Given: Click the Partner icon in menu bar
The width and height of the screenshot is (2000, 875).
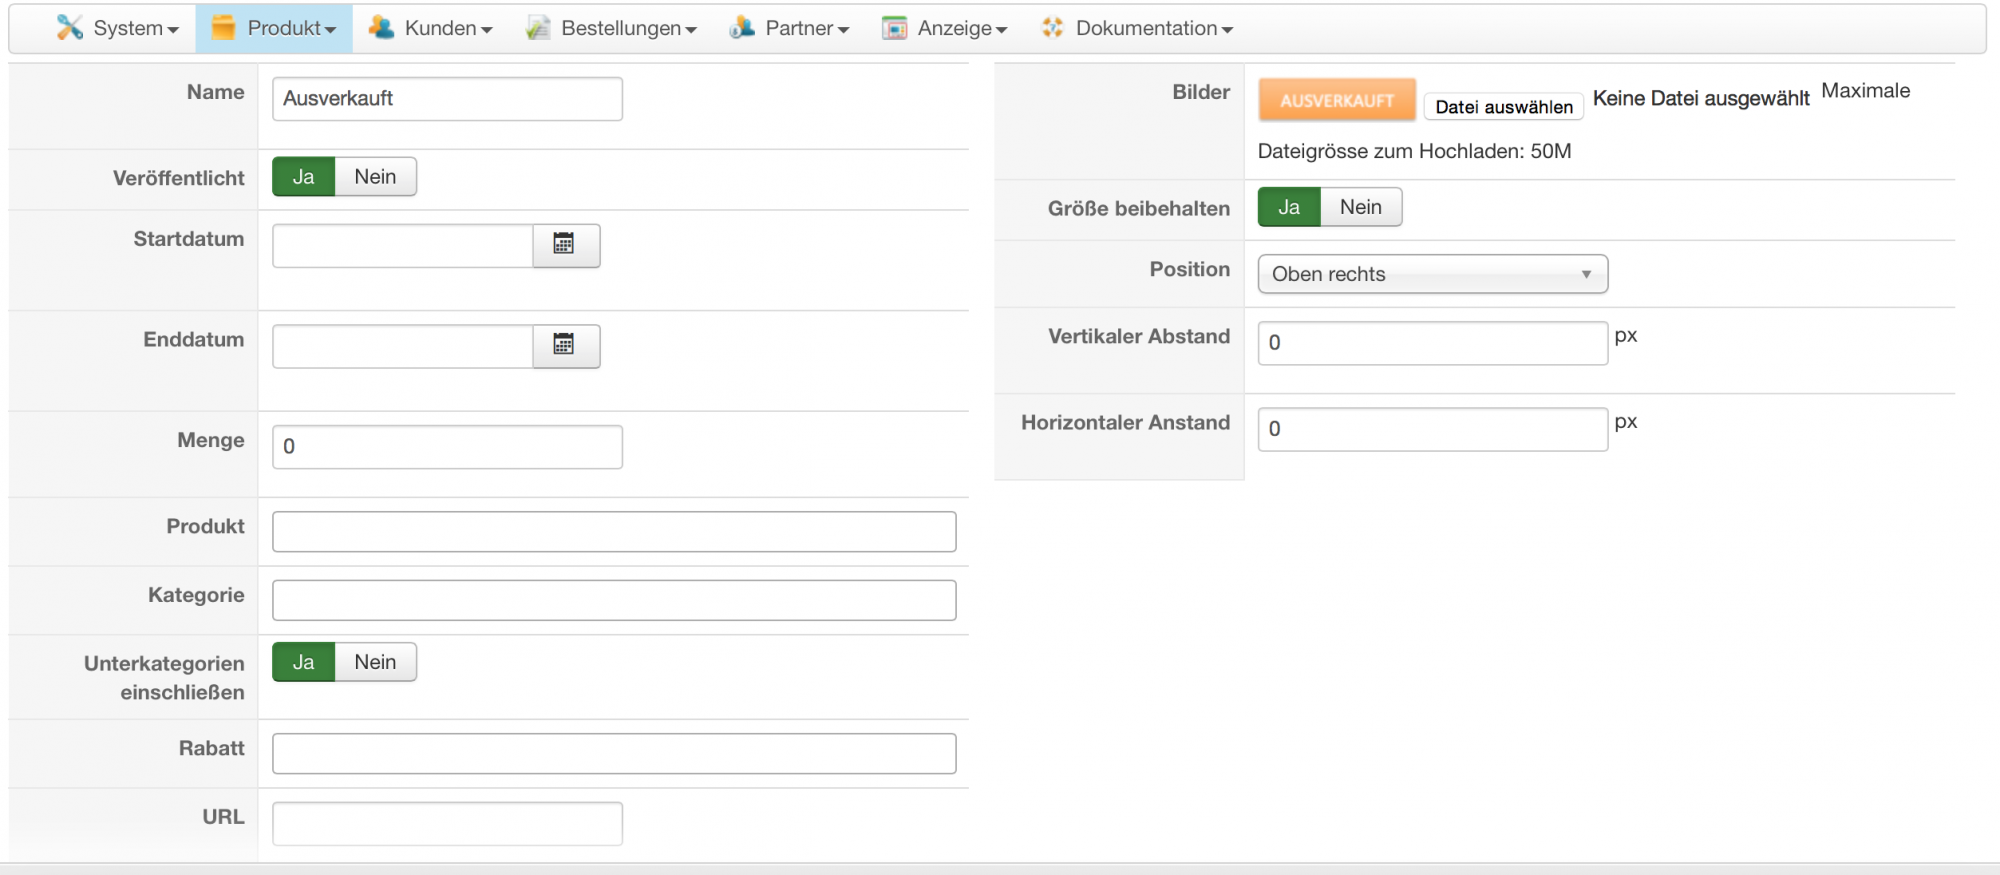Looking at the screenshot, I should (x=742, y=28).
